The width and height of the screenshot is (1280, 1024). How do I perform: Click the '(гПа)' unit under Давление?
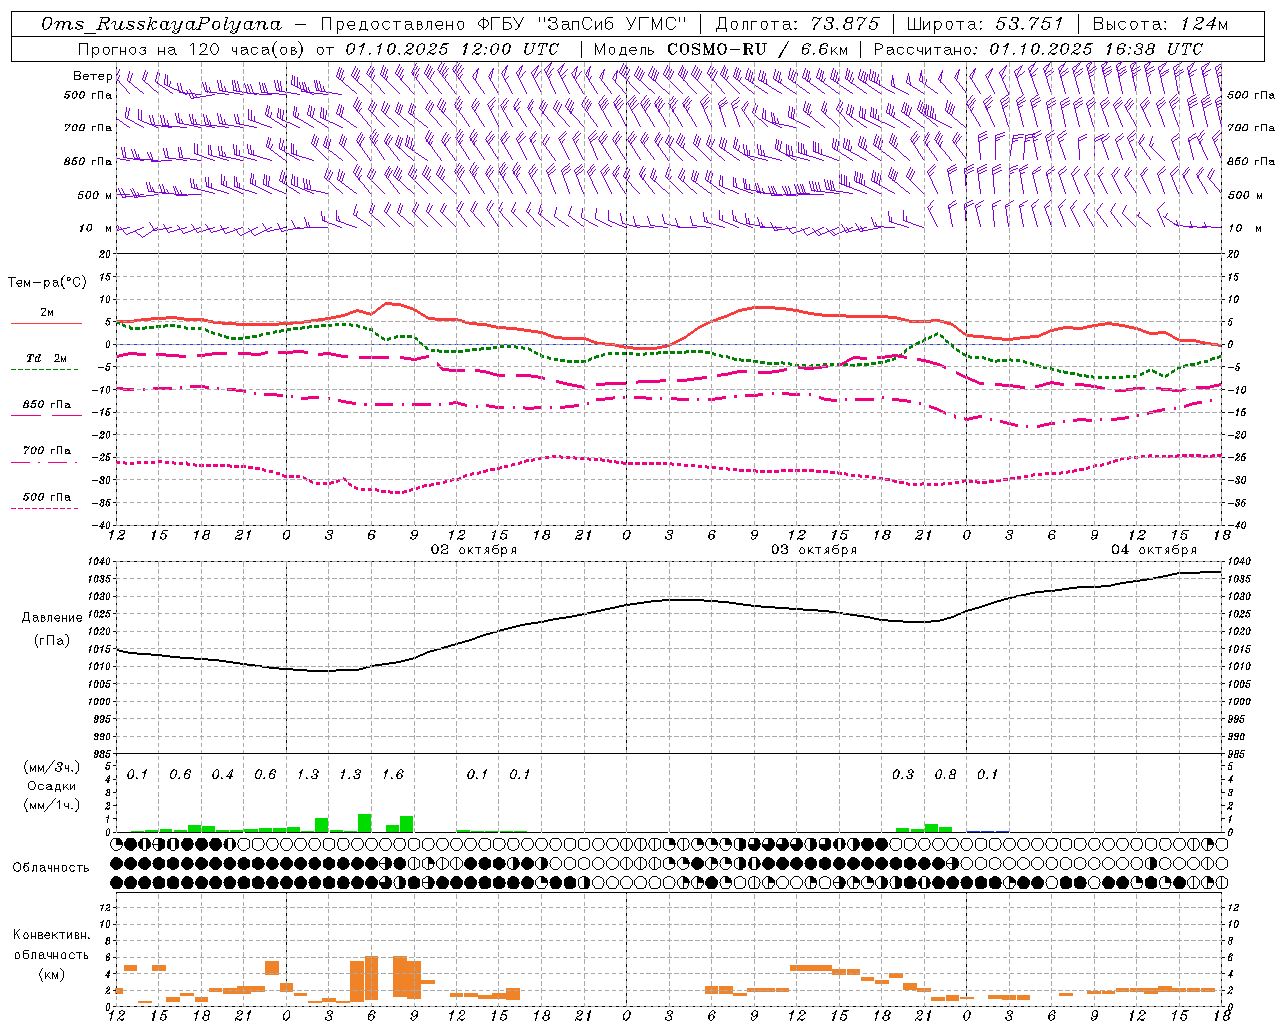coord(52,641)
